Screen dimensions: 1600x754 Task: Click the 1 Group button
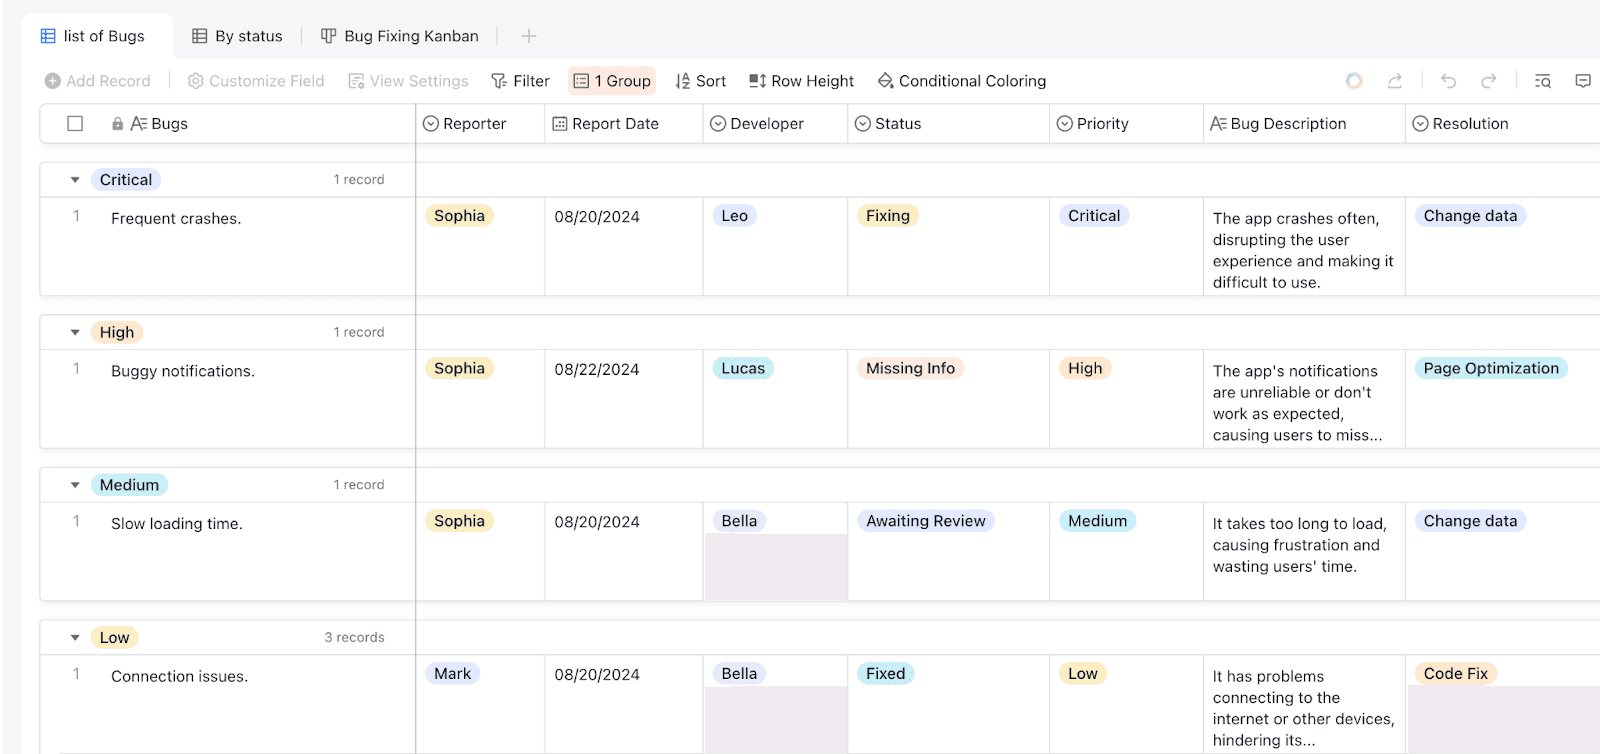[612, 81]
